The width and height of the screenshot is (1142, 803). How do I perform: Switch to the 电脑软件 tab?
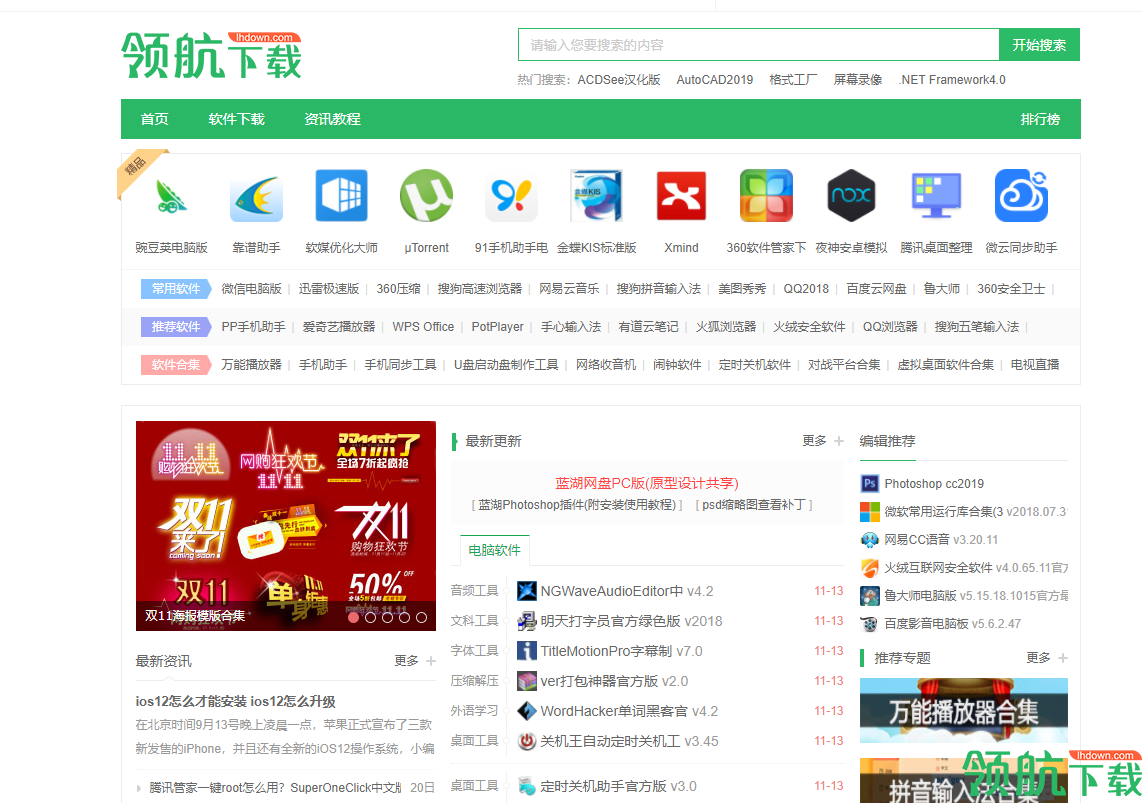pos(495,550)
